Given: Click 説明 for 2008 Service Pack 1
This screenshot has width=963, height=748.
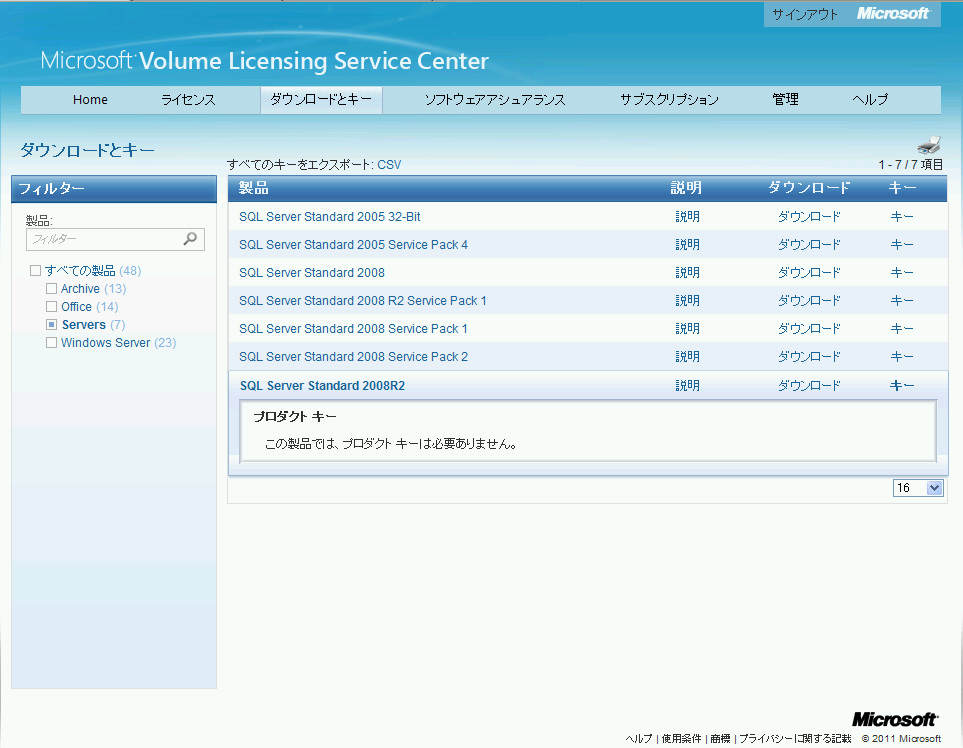Looking at the screenshot, I should click(x=687, y=329).
